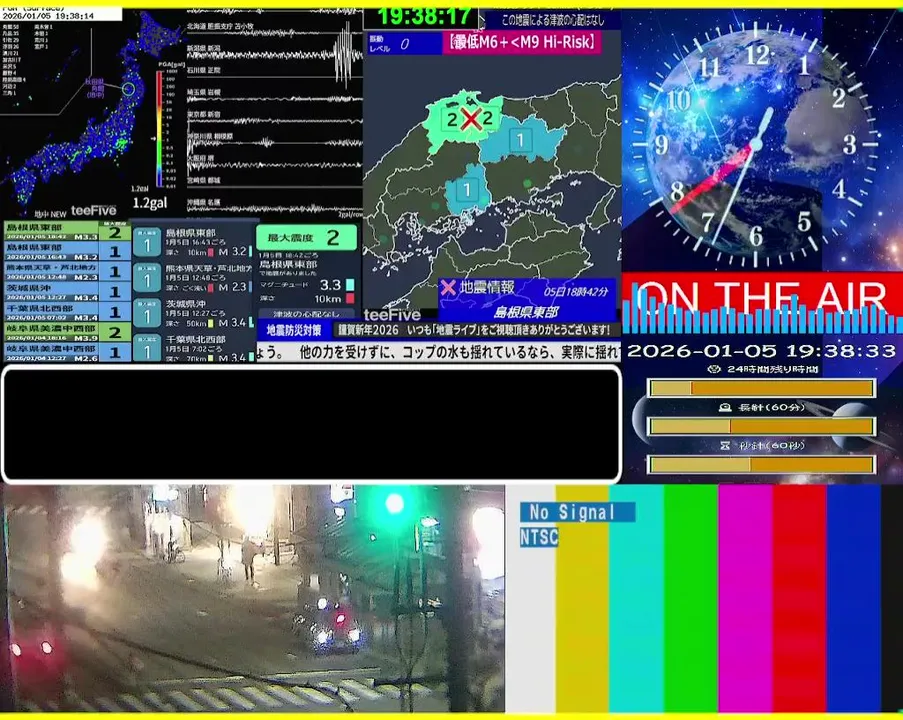The height and width of the screenshot is (720, 903).
Task: Click the 05日18時42分 time in map banner
Action: point(576,292)
